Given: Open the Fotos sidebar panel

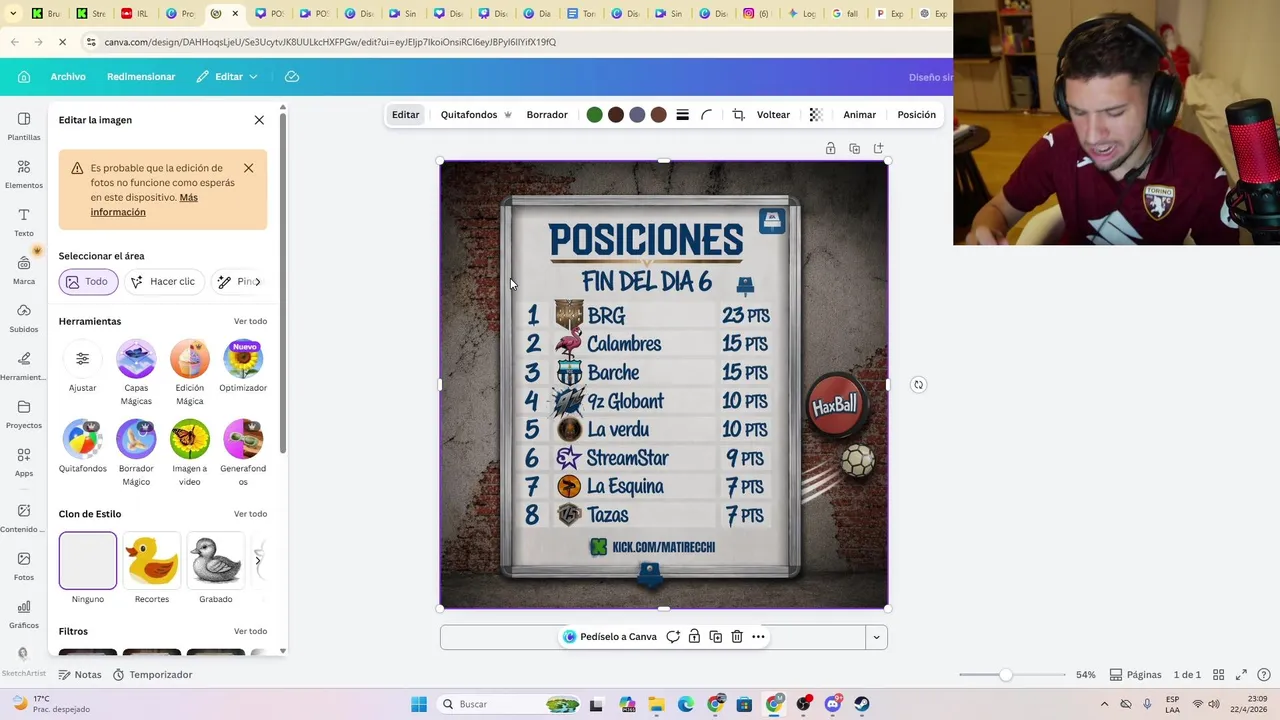Looking at the screenshot, I should 24,566.
